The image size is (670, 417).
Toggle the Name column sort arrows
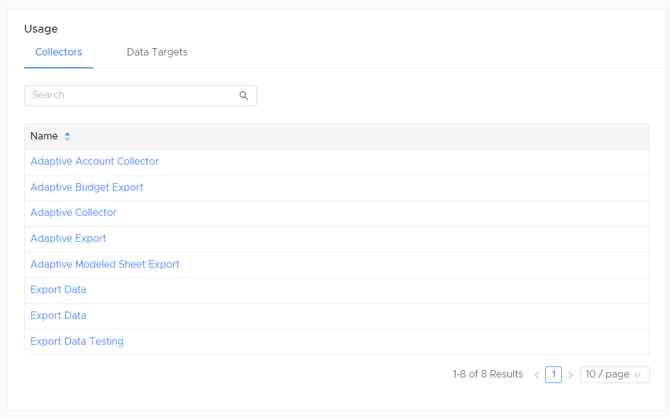coord(67,136)
